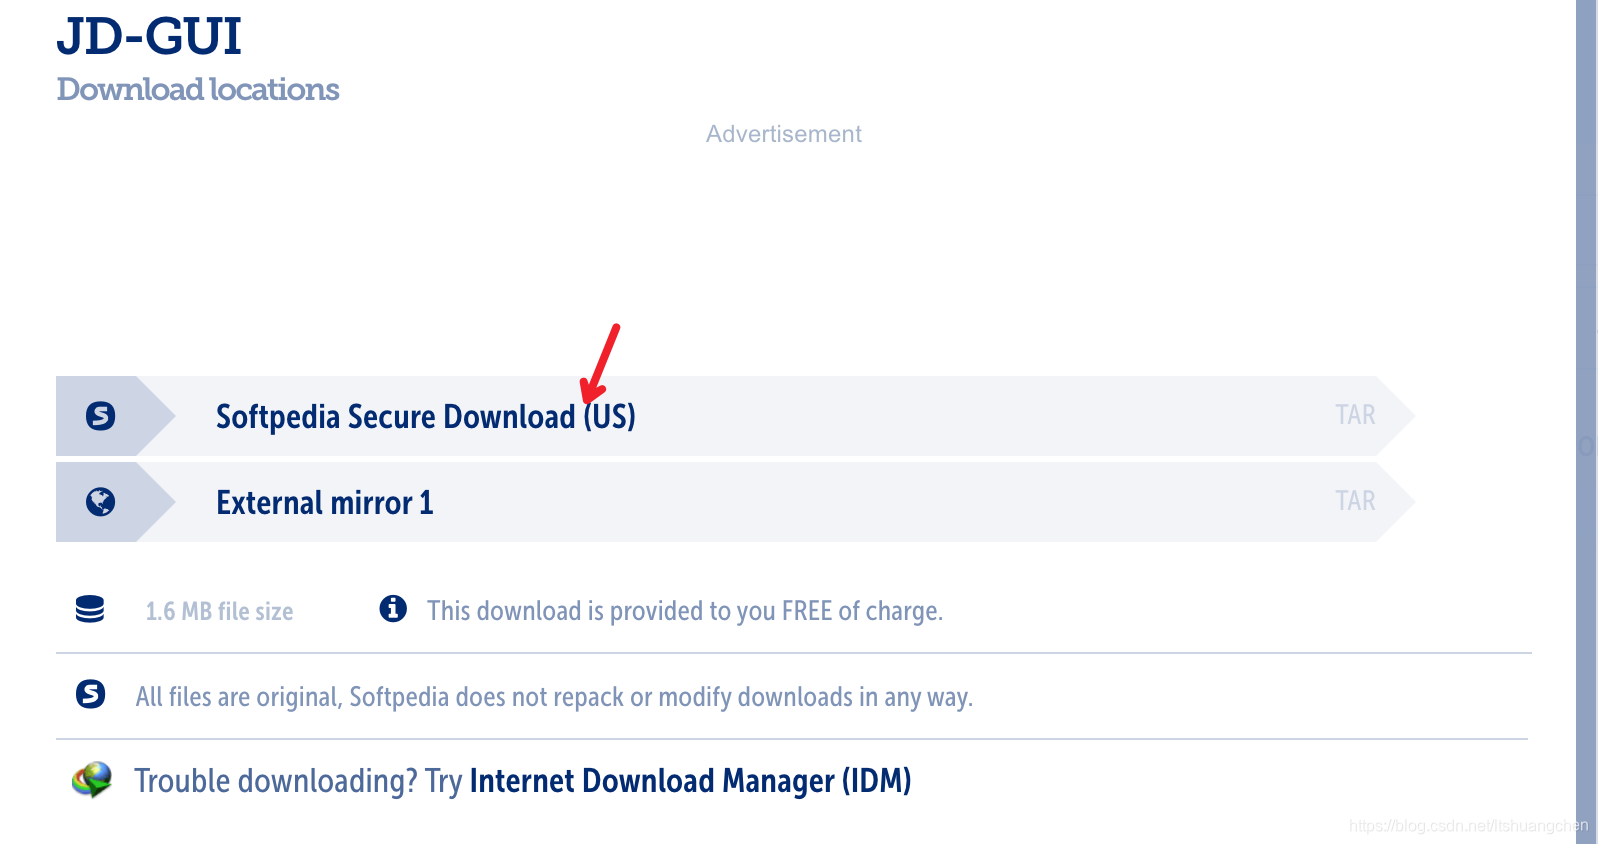Click the database stack file size icon
The image size is (1598, 844).
tap(90, 609)
